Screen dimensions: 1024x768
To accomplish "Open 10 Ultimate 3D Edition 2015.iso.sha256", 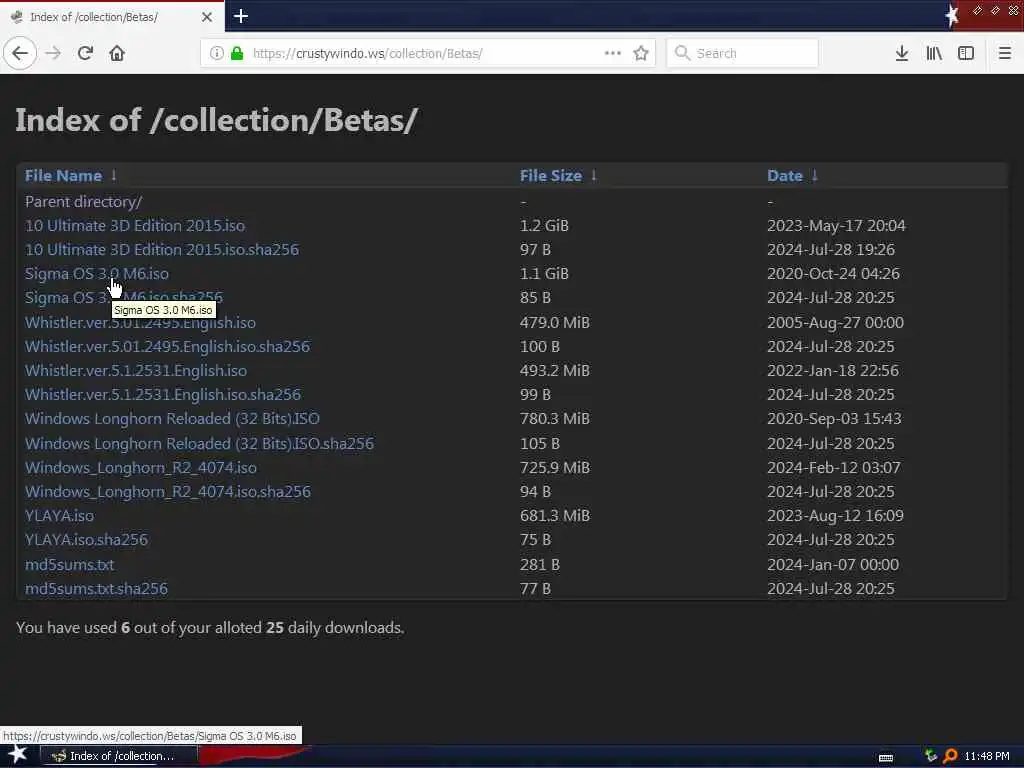I will 162,249.
